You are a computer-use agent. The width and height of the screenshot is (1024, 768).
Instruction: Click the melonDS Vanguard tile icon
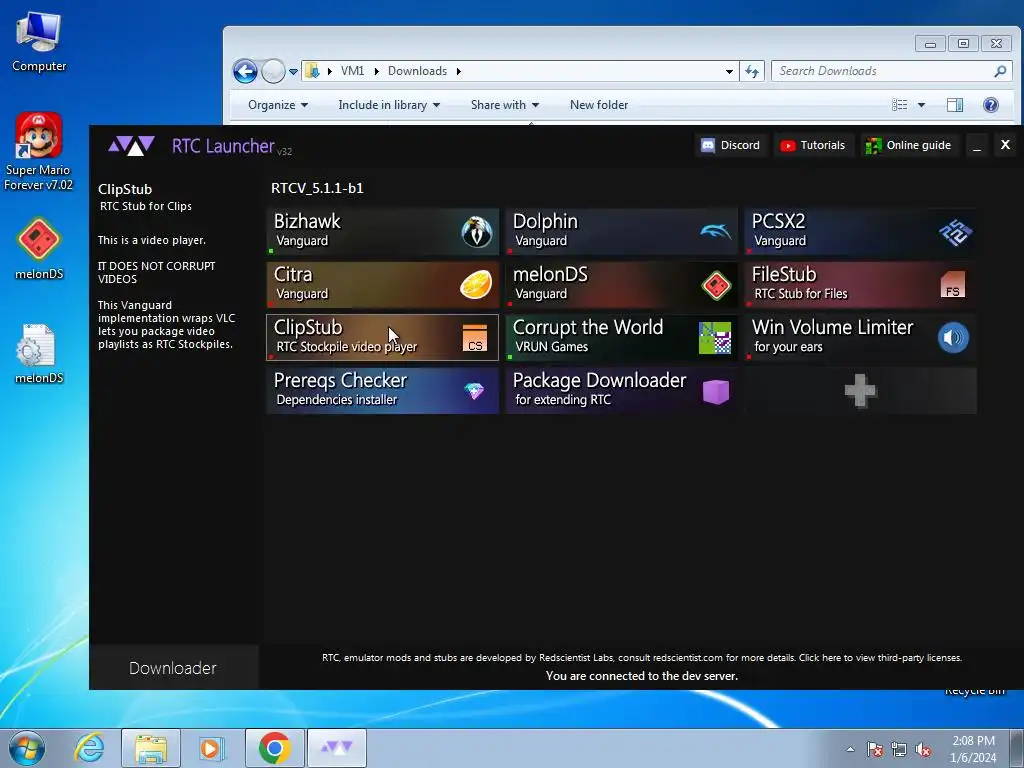(x=716, y=285)
